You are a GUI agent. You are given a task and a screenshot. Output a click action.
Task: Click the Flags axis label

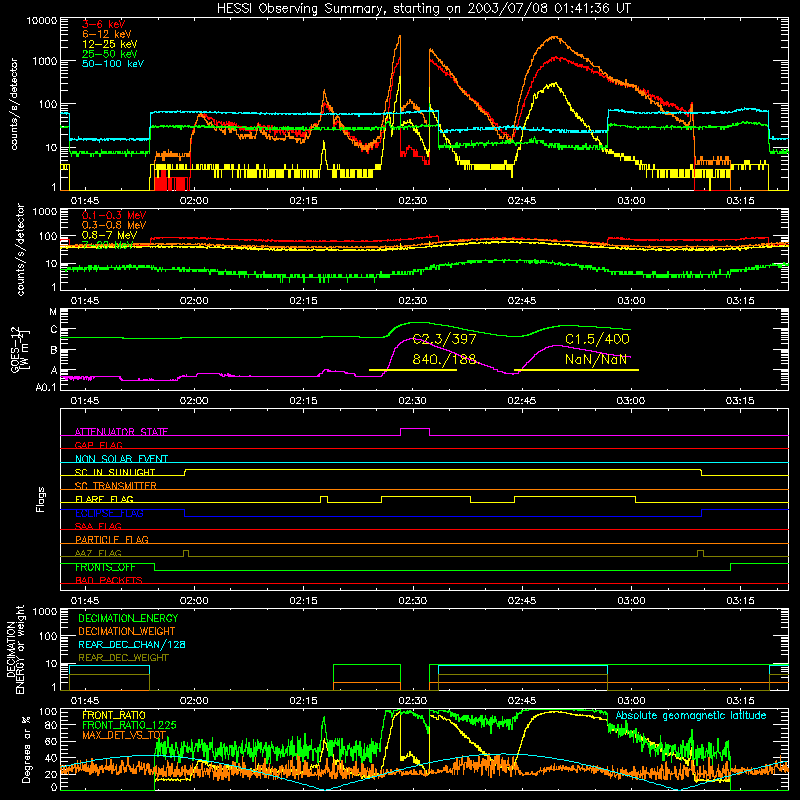pos(41,499)
